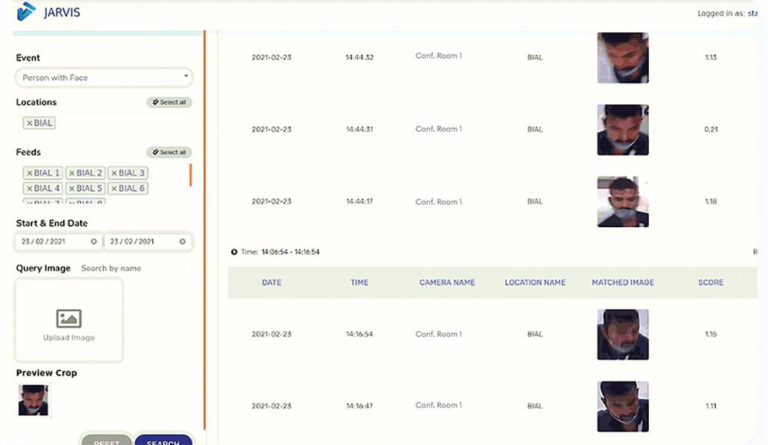The height and width of the screenshot is (445, 768).
Task: Click the JARVIS logo icon
Action: [x=25, y=12]
